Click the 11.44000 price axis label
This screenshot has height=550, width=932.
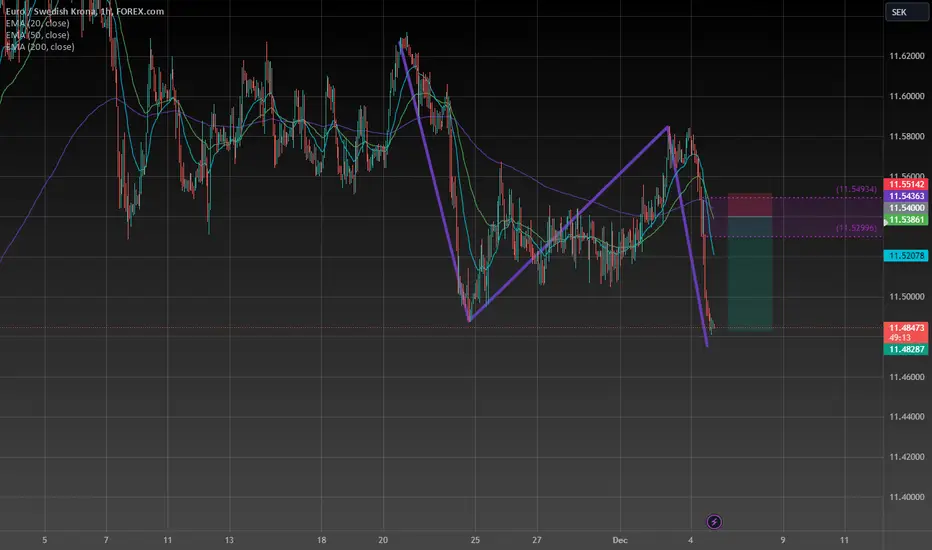coord(906,416)
